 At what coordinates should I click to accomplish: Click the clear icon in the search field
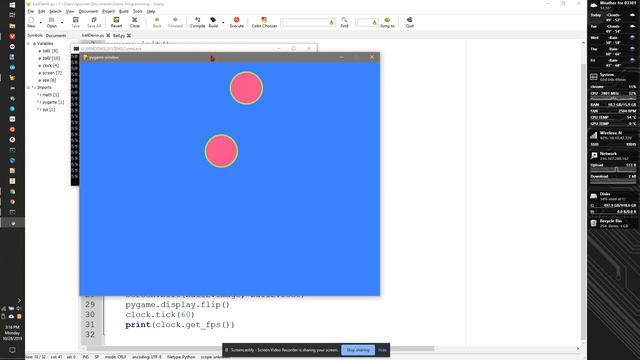click(332, 22)
